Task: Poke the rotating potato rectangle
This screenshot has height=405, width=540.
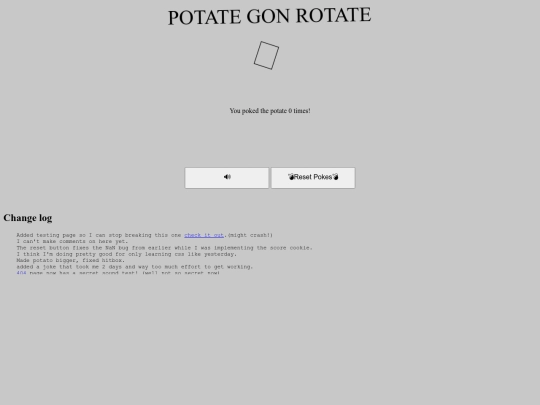Action: [267, 55]
